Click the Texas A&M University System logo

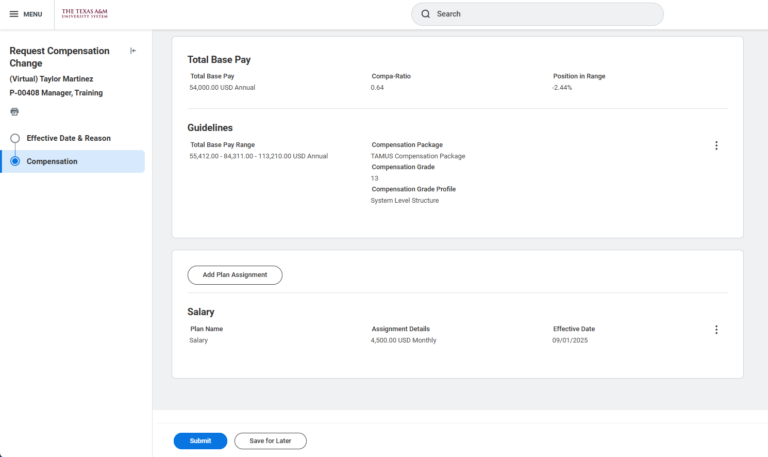tap(84, 13)
